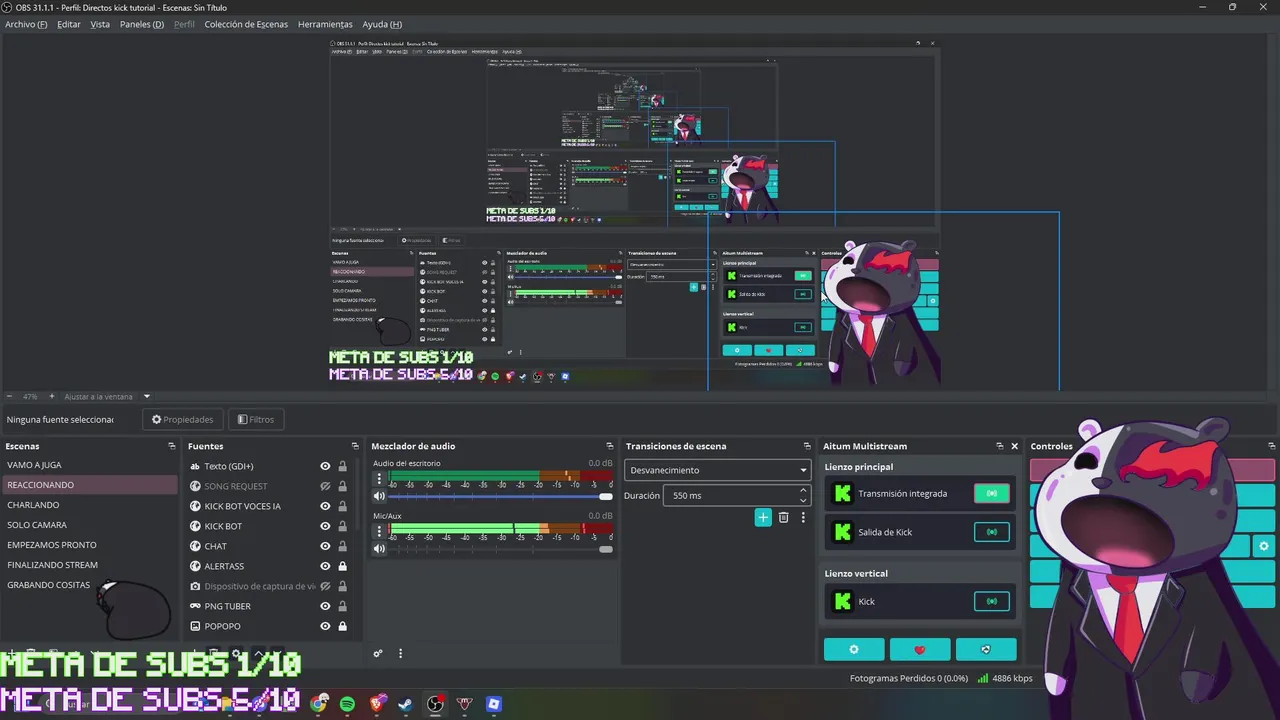Select the FINALIZANDO STREAM scene
The height and width of the screenshot is (720, 1280).
(89, 565)
